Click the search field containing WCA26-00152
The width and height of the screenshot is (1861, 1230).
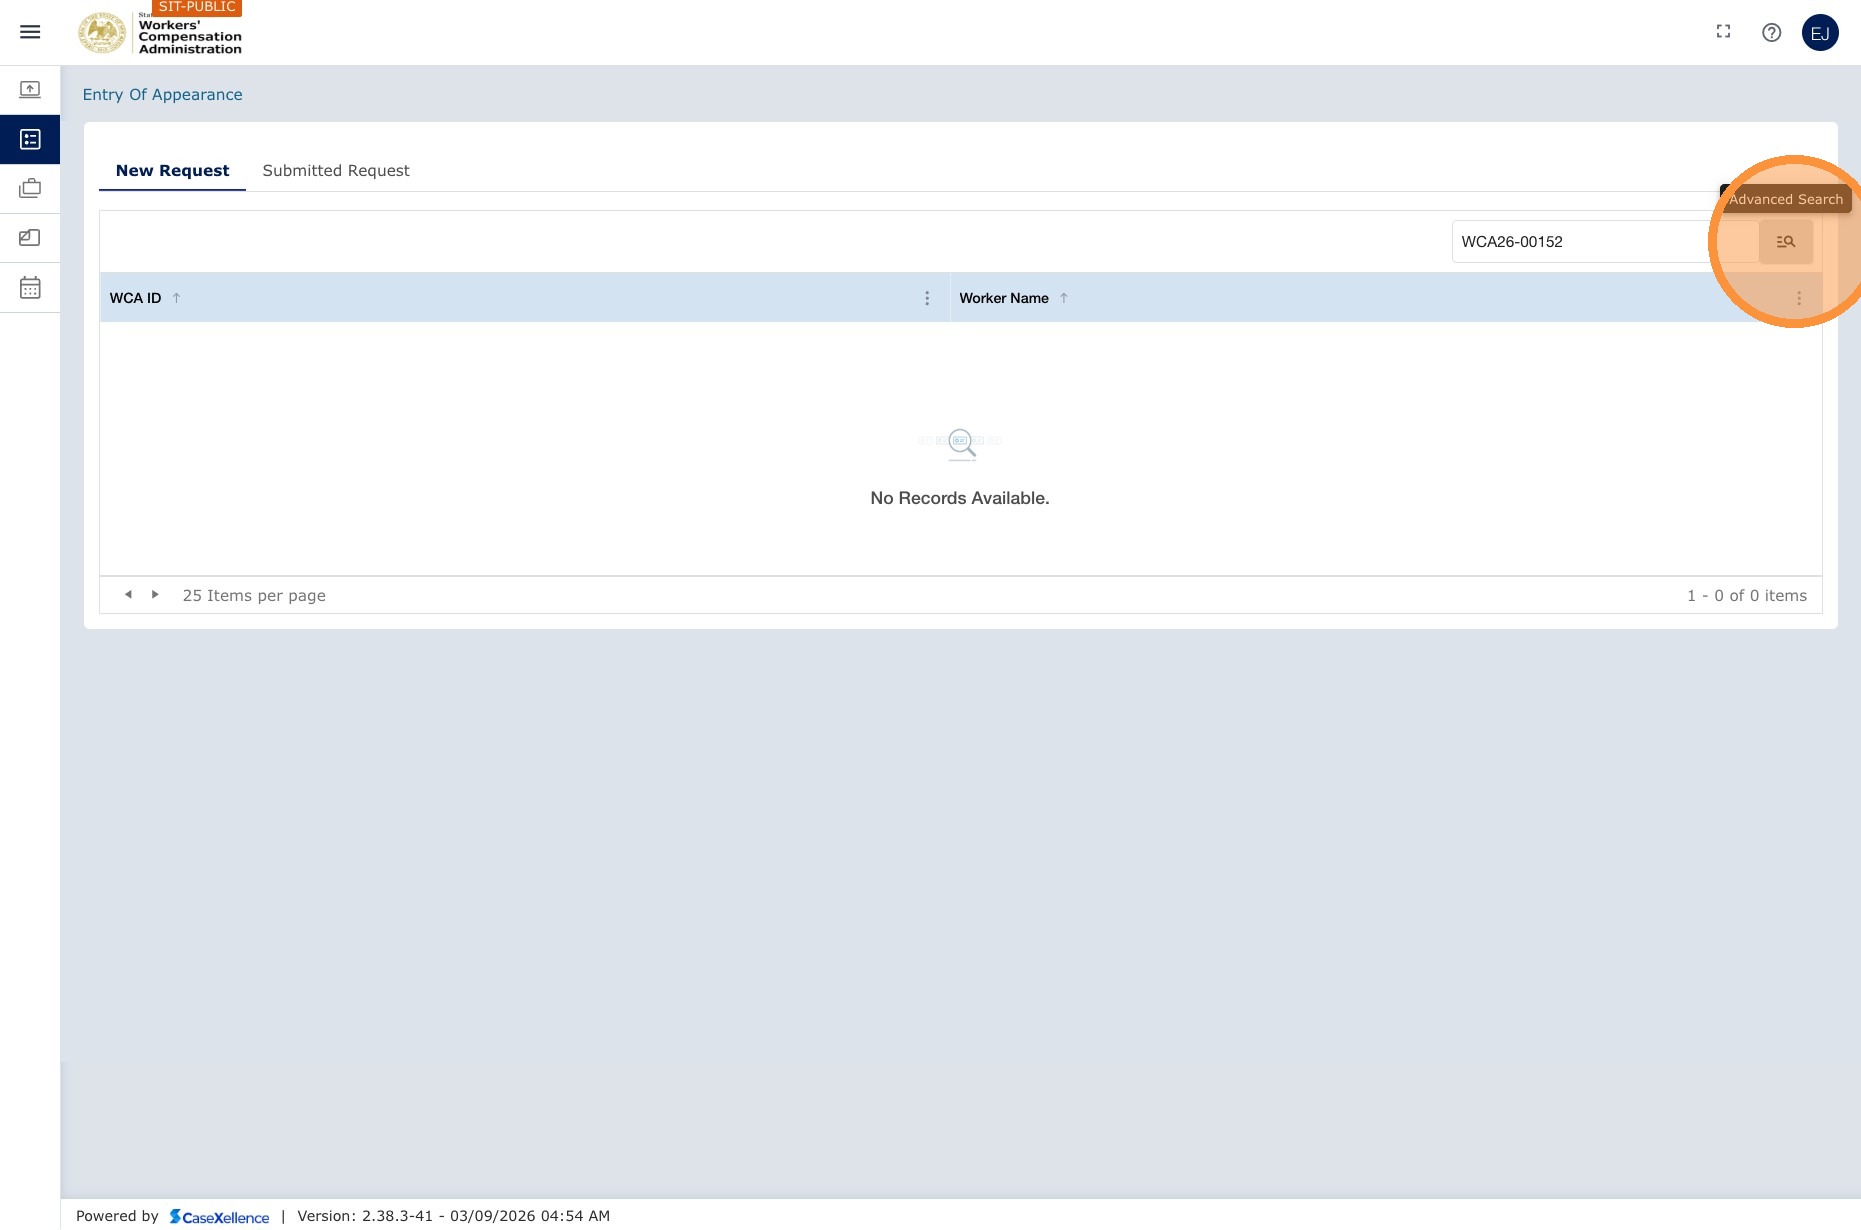pos(1605,241)
